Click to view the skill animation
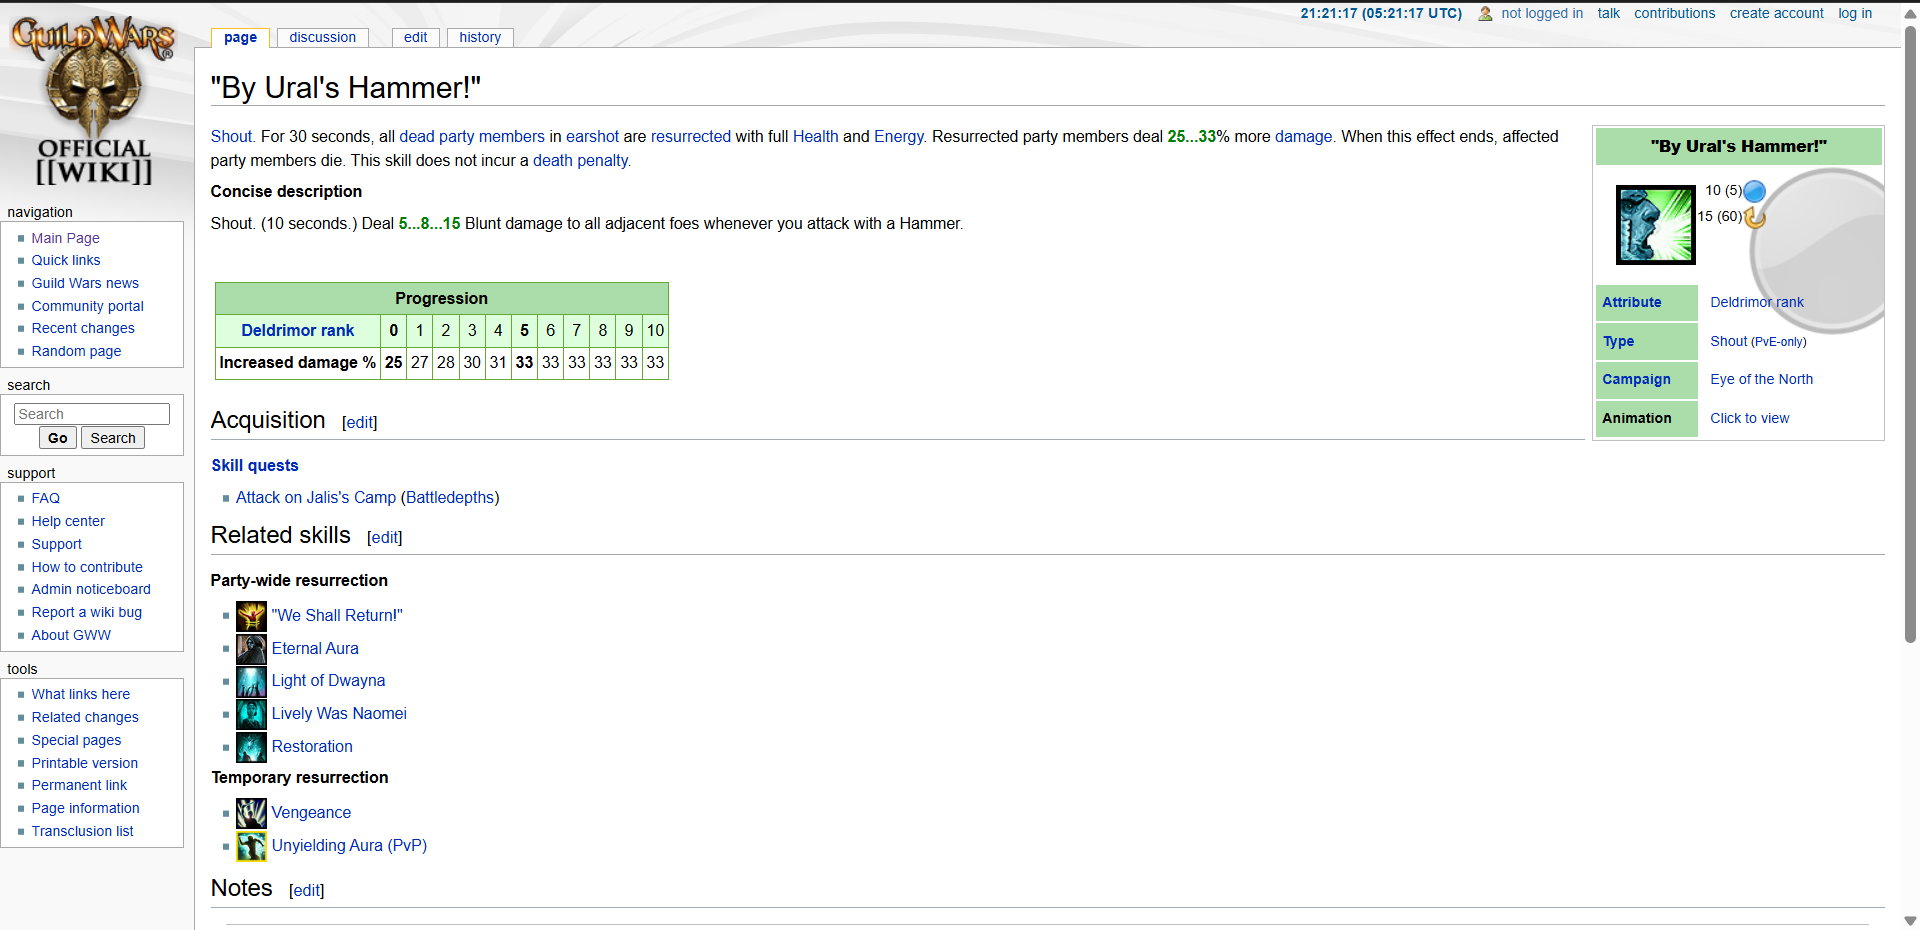The height and width of the screenshot is (930, 1920). [x=1750, y=418]
